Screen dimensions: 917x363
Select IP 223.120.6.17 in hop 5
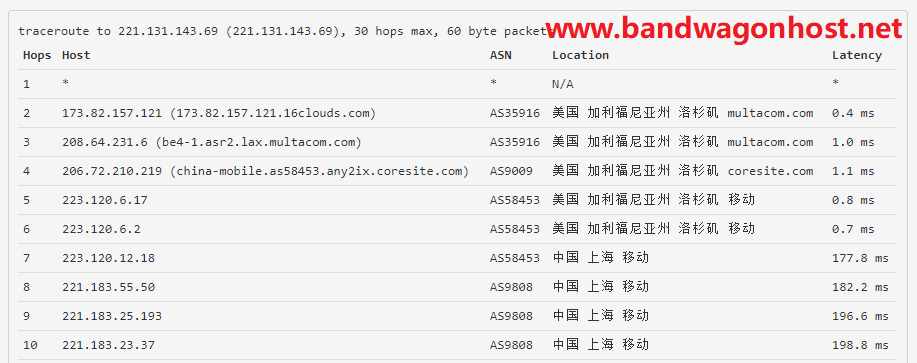click(x=105, y=200)
